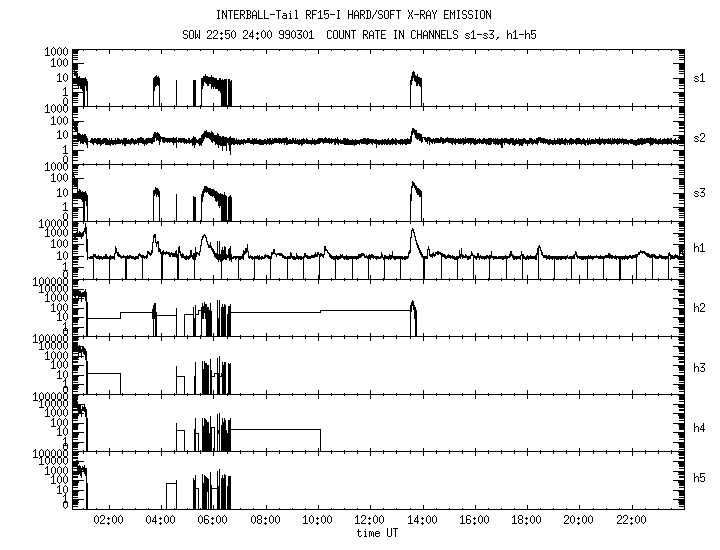Select the 14:00 time axis tick label
The height and width of the screenshot is (550, 720).
(422, 520)
